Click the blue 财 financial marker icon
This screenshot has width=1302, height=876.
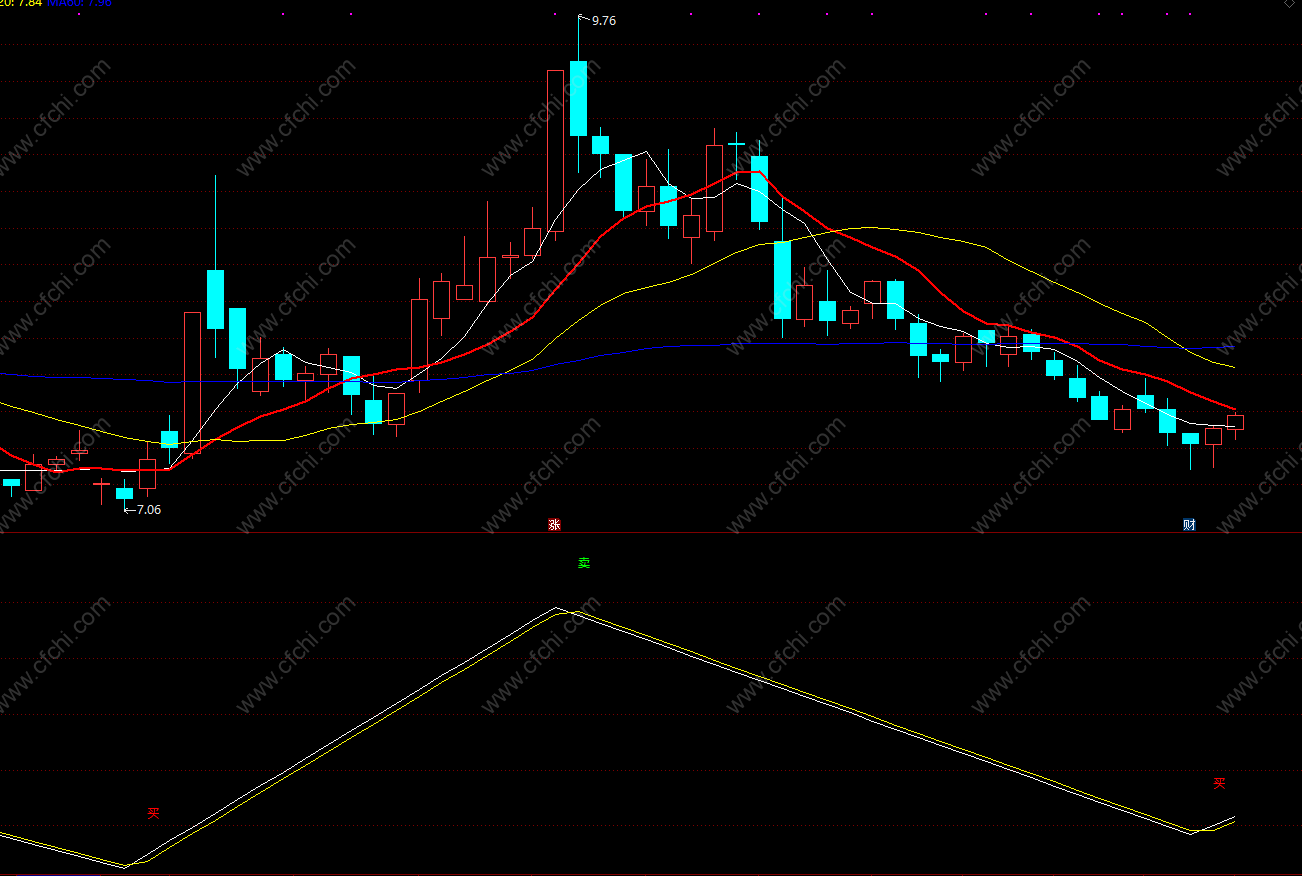1189,525
